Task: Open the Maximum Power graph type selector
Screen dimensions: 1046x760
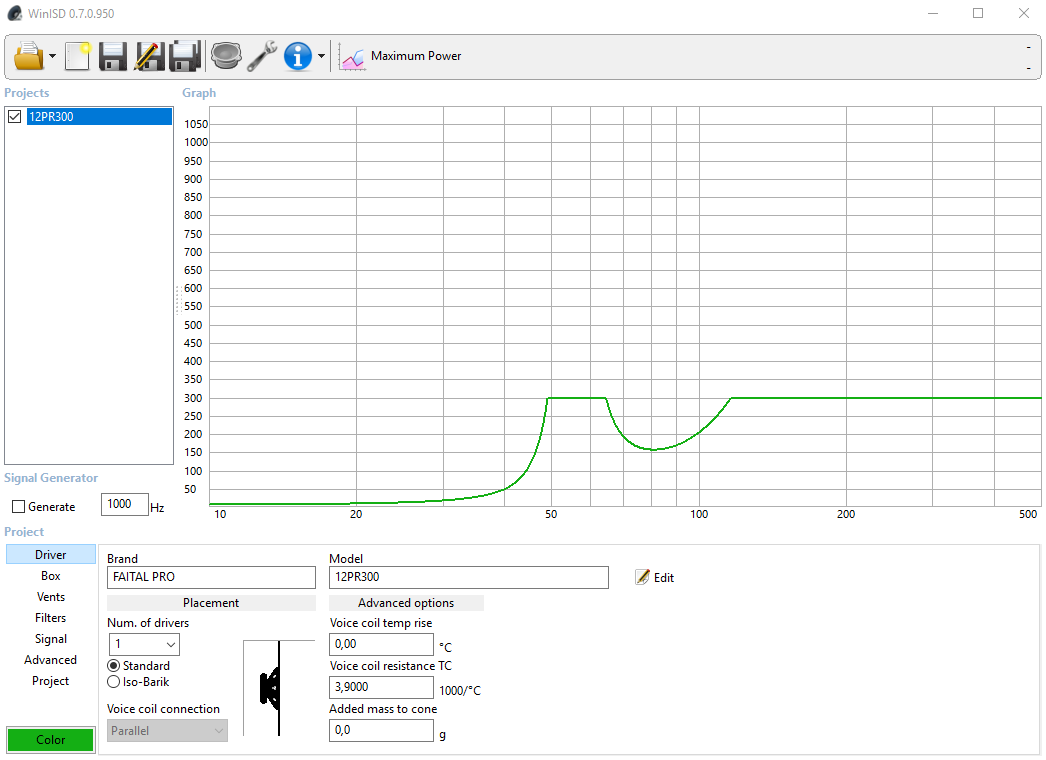Action: [401, 56]
